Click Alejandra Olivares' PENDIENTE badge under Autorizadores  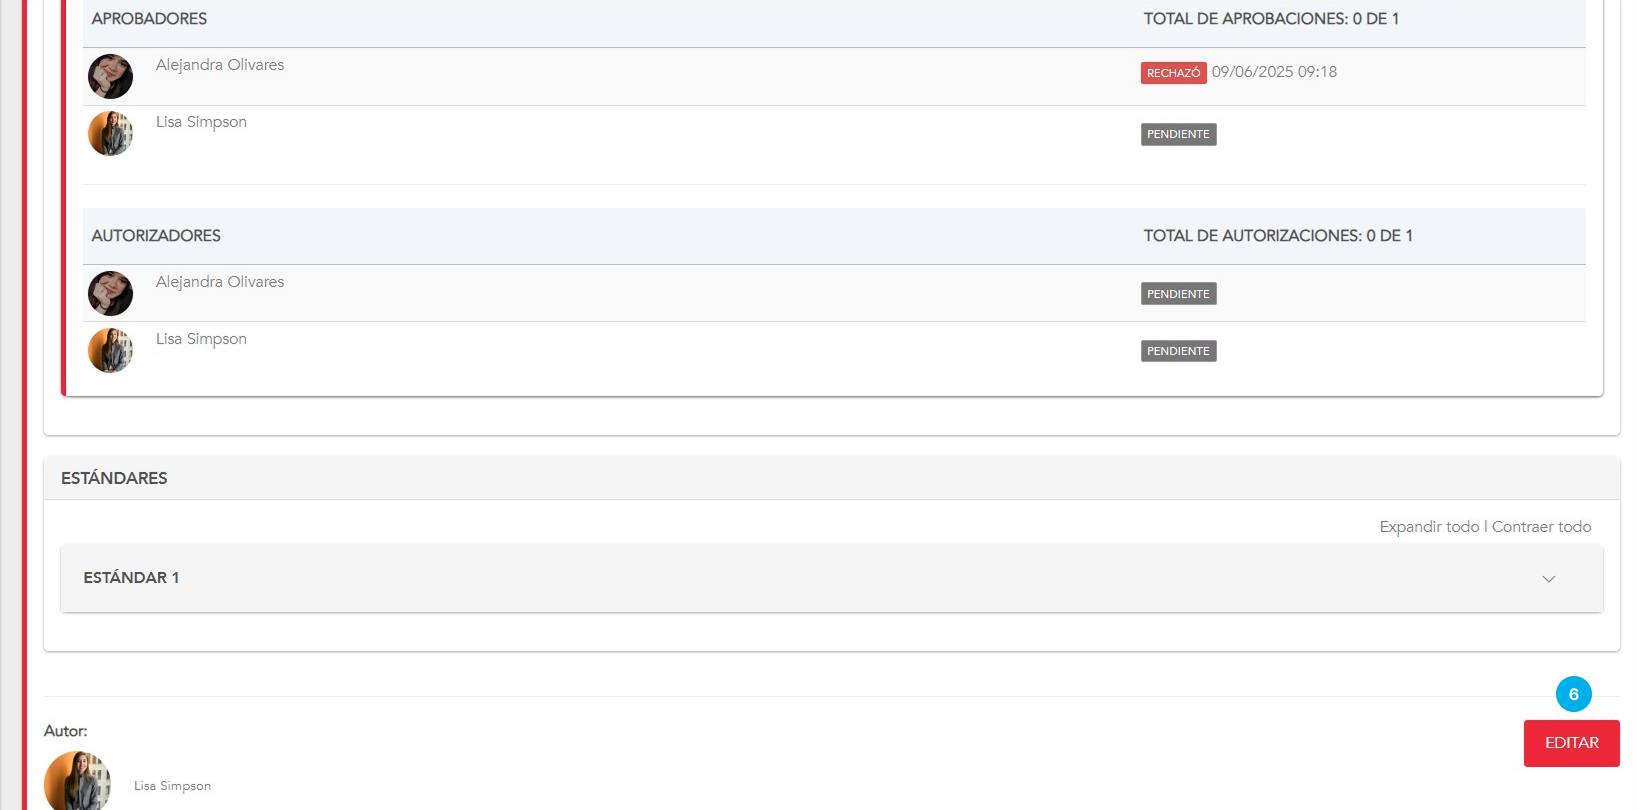pyautogui.click(x=1178, y=294)
